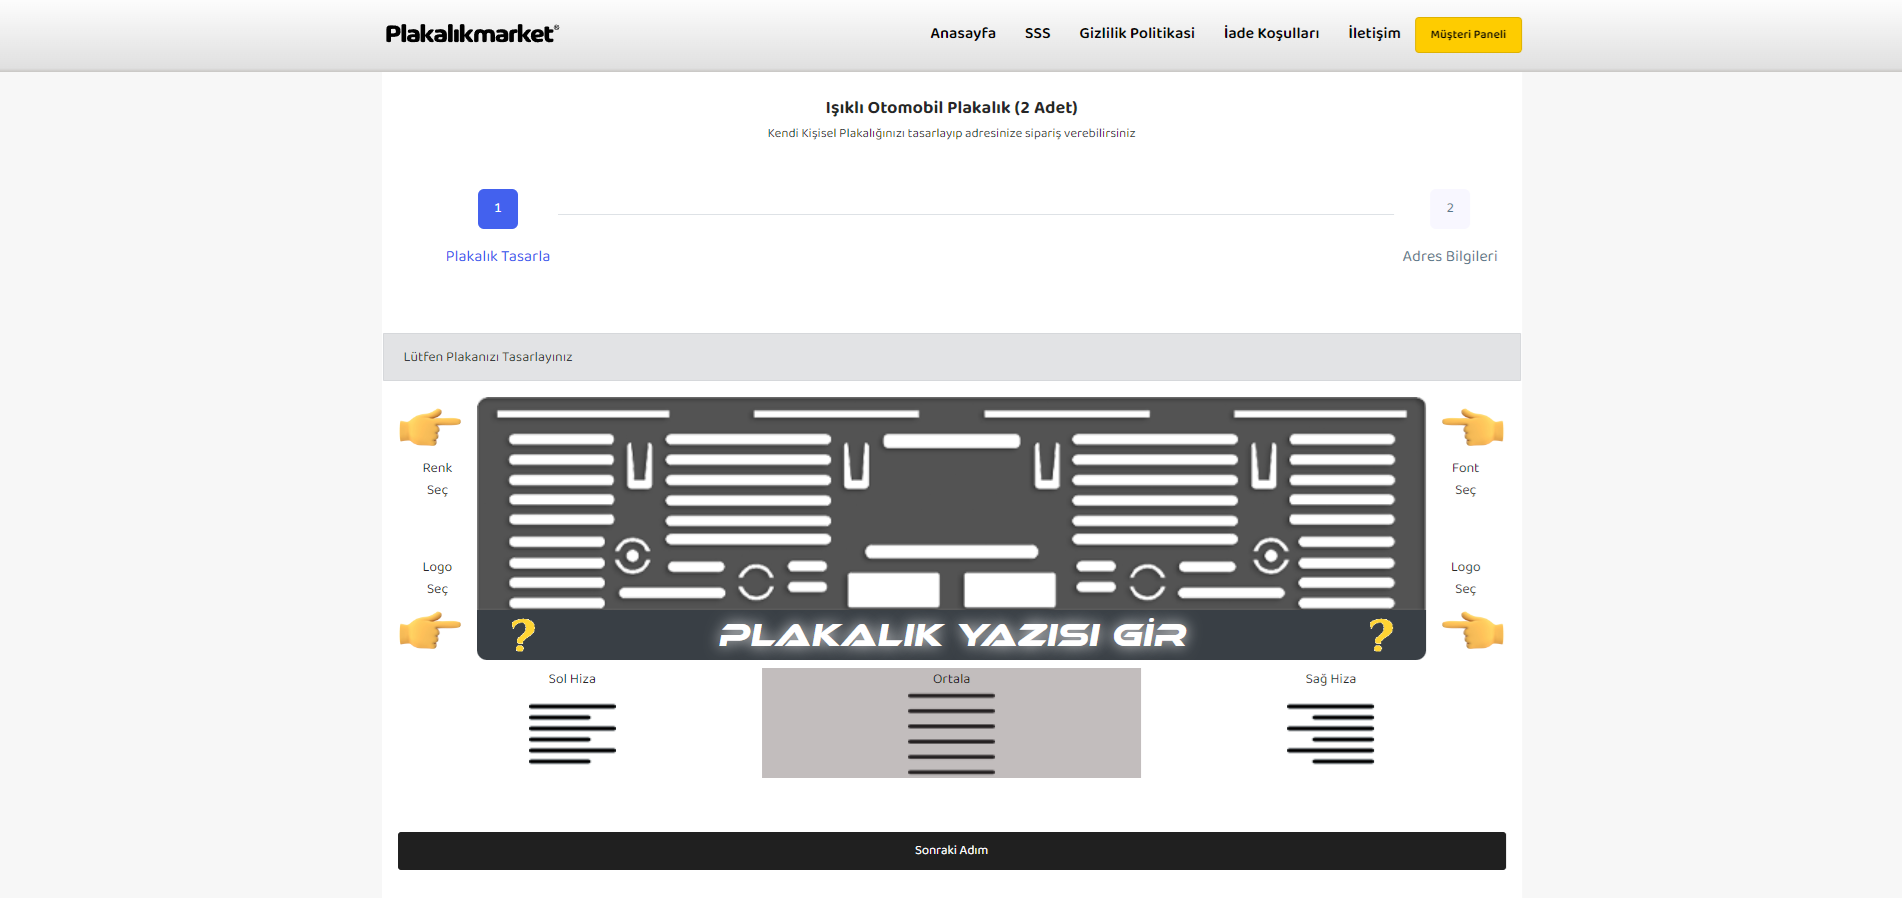Select the Sağ Hiza right-align icon
Image resolution: width=1902 pixels, height=898 pixels.
[x=1330, y=734]
